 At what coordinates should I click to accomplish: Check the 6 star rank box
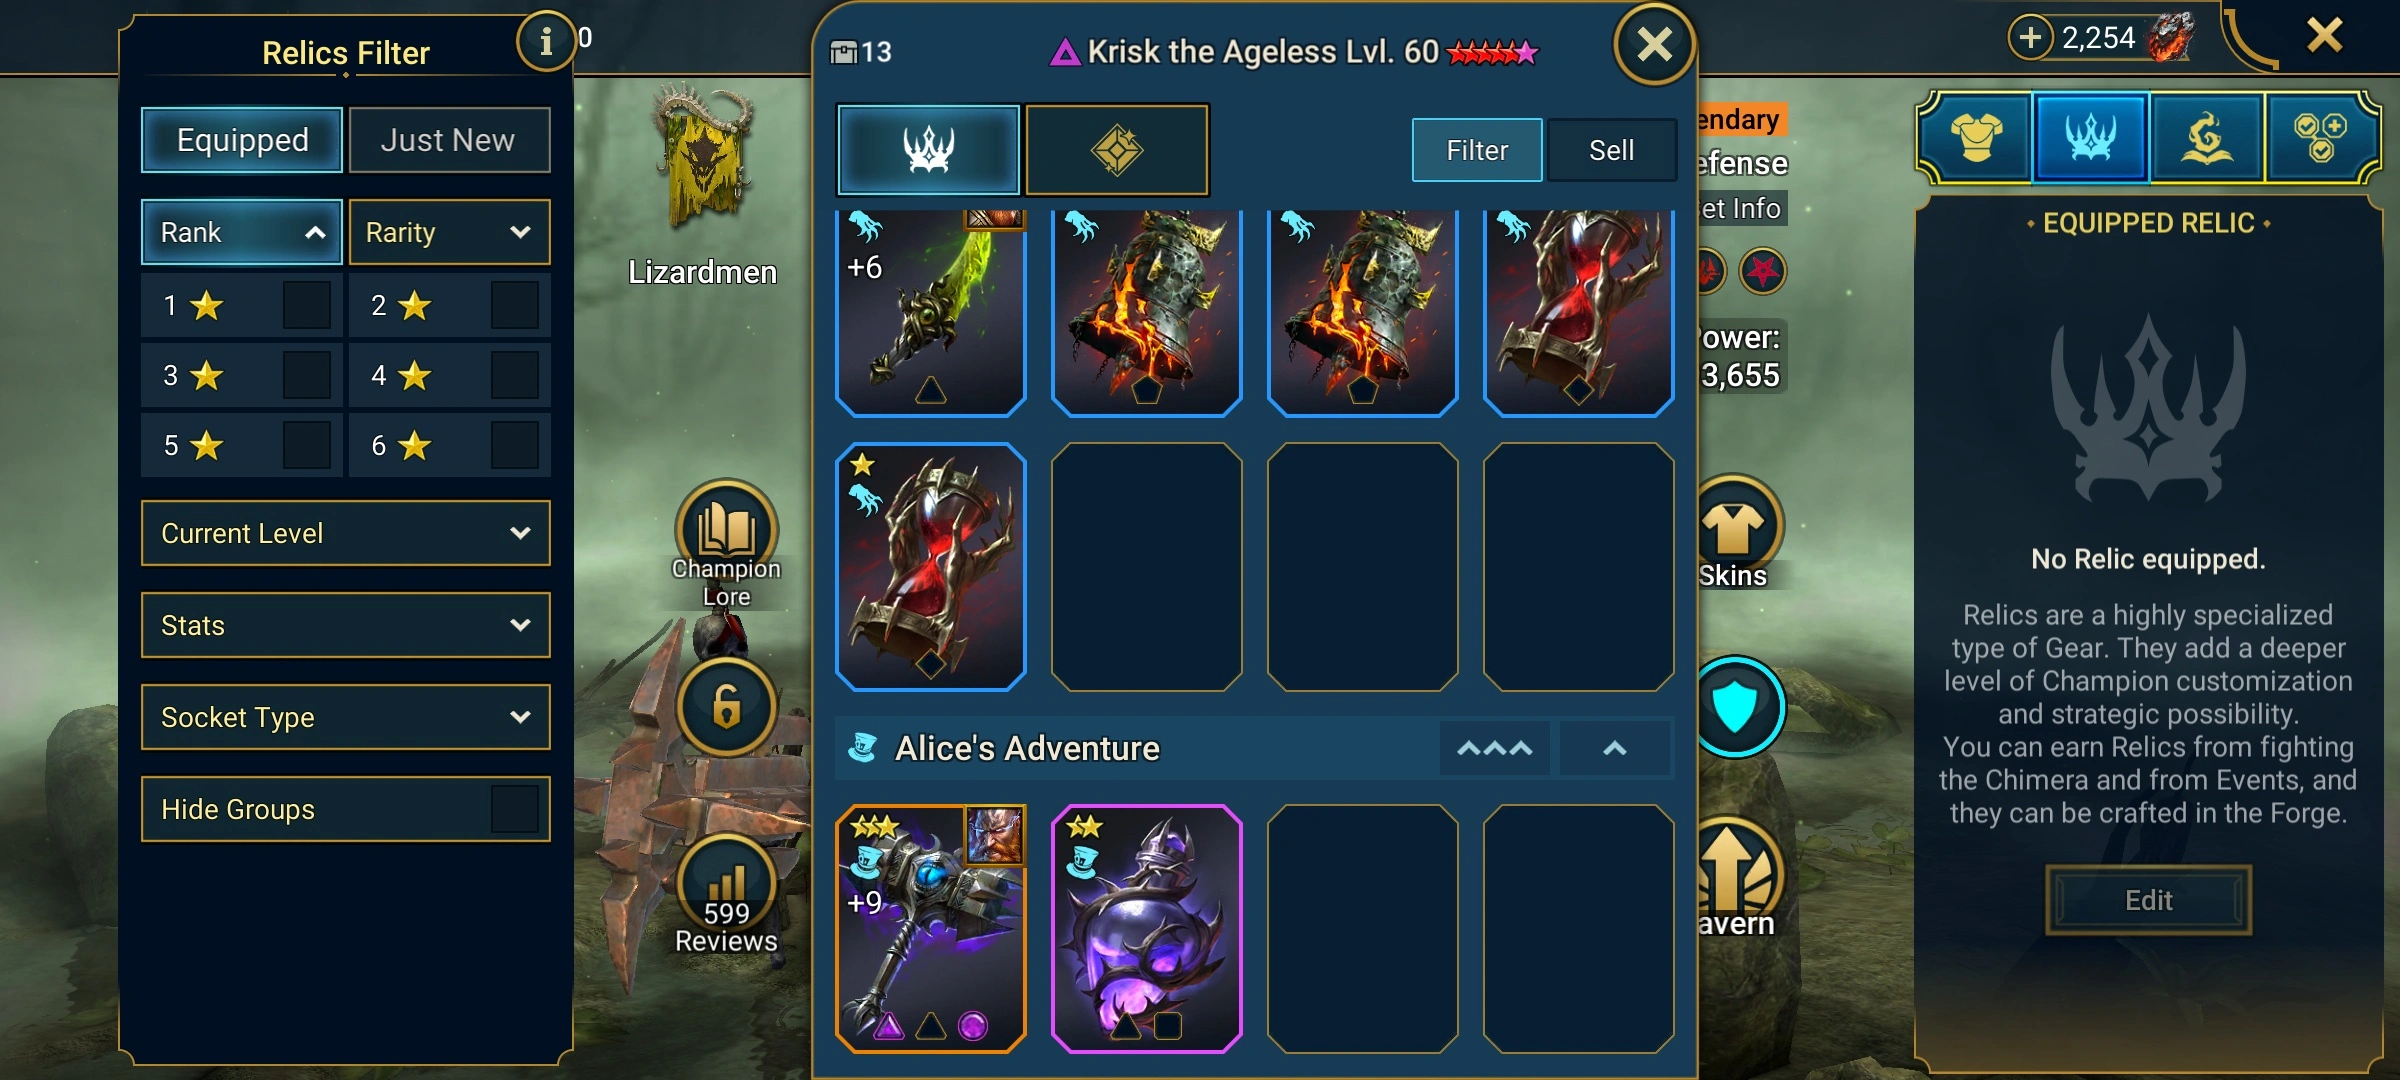click(x=514, y=445)
